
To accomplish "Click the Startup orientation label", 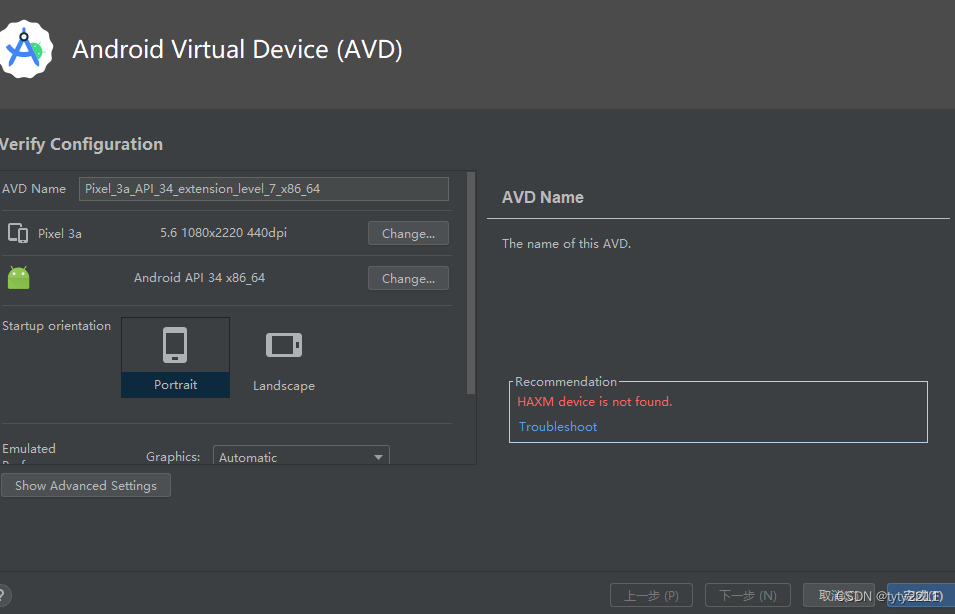I will click(57, 326).
